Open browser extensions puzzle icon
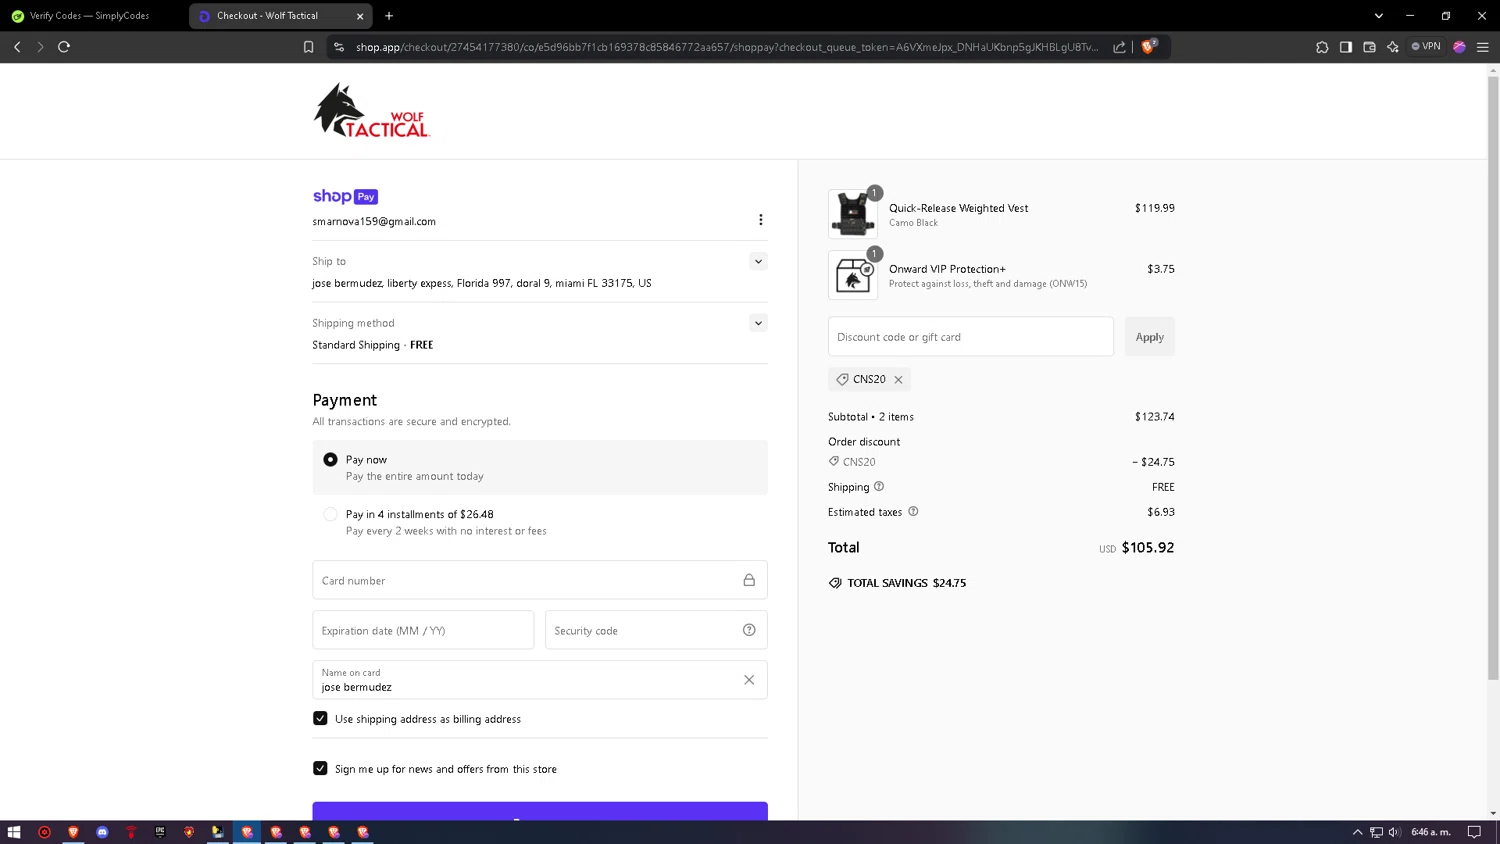Screen dimensions: 1500x844 1322,47
